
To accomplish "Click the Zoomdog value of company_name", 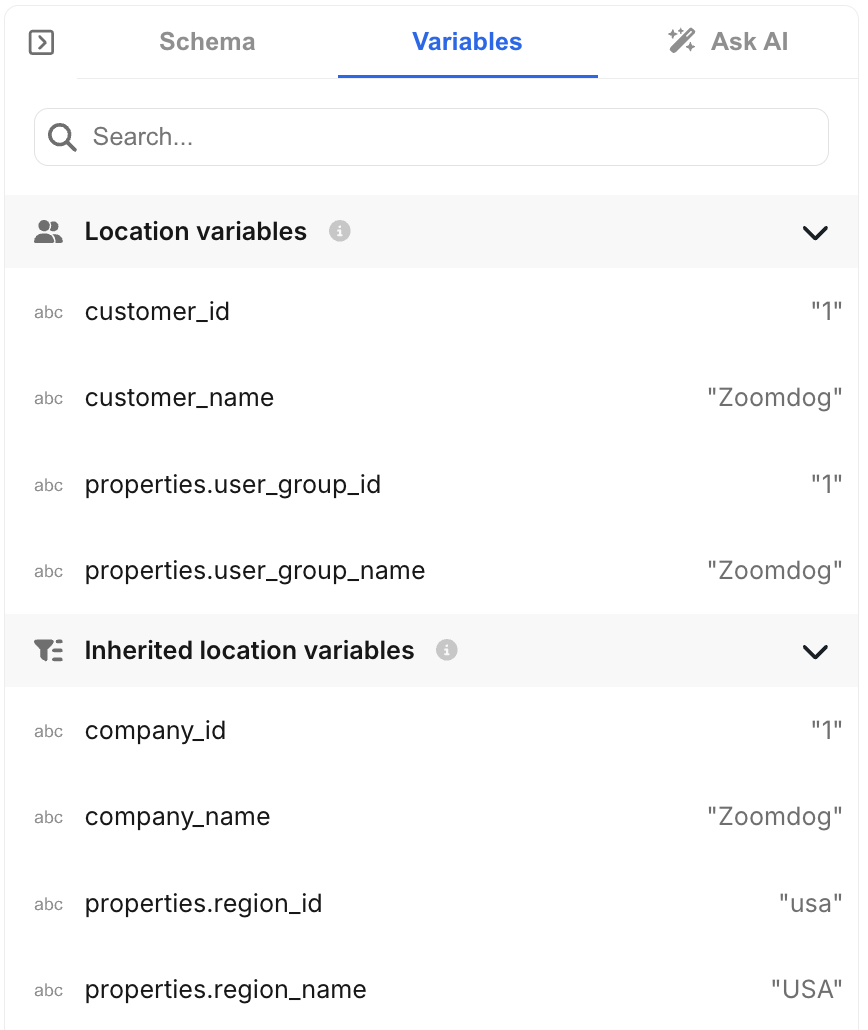I will tap(775, 816).
